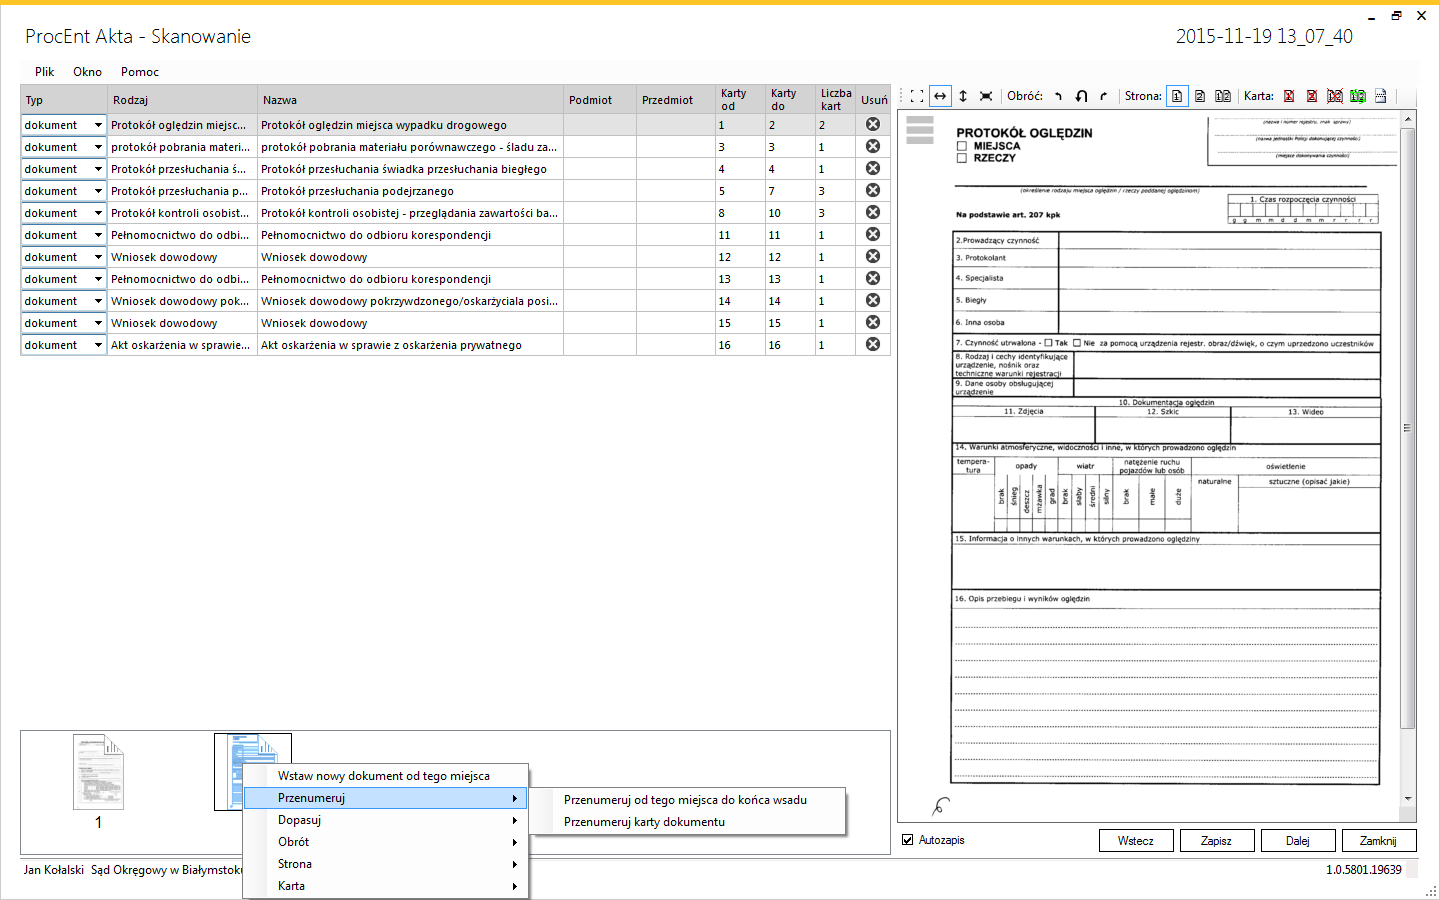Click the first red crossed Karta icon
The height and width of the screenshot is (900, 1440).
click(1289, 96)
